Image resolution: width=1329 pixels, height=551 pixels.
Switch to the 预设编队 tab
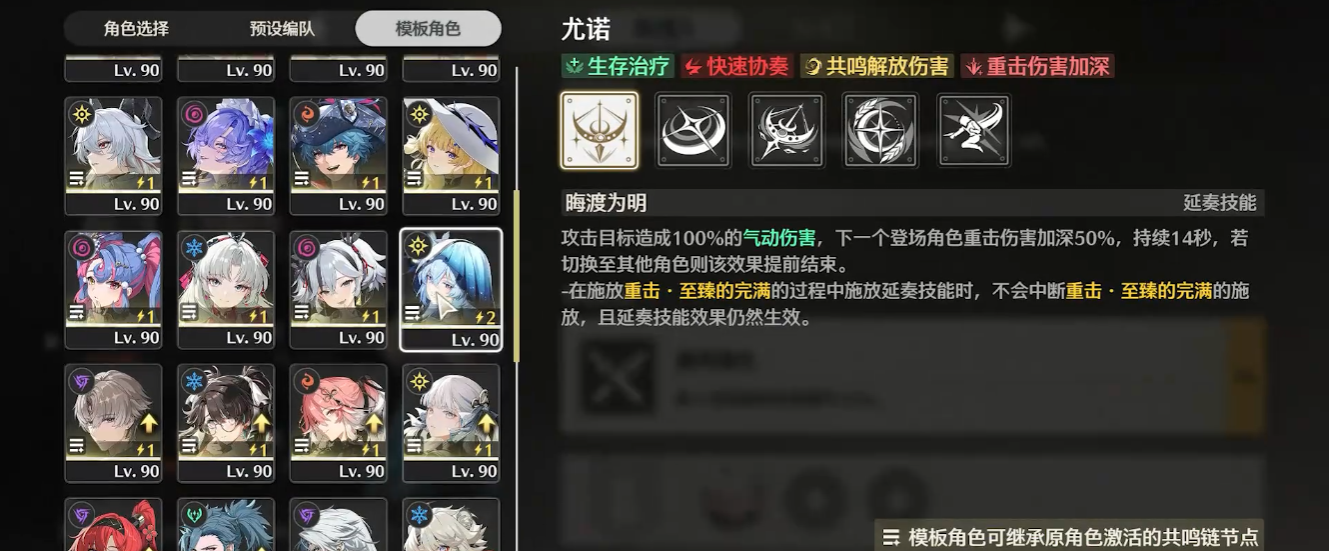point(282,28)
